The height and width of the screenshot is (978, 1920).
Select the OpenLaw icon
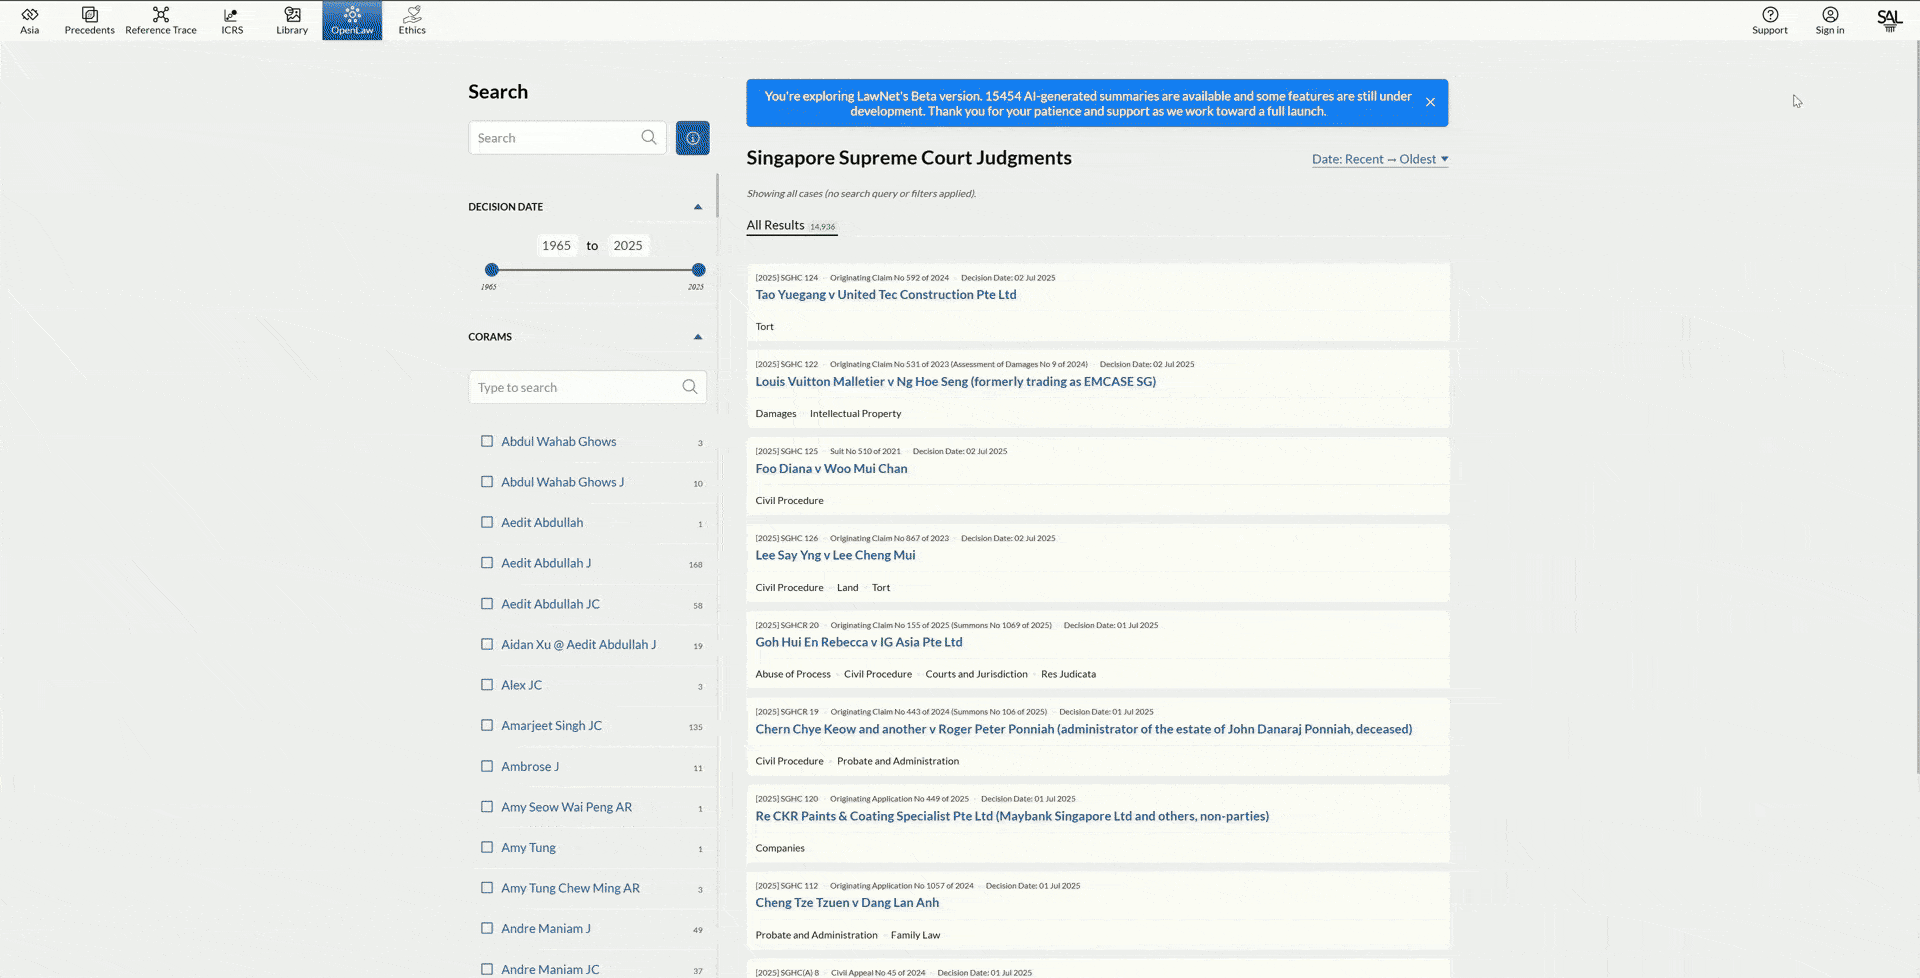(352, 21)
